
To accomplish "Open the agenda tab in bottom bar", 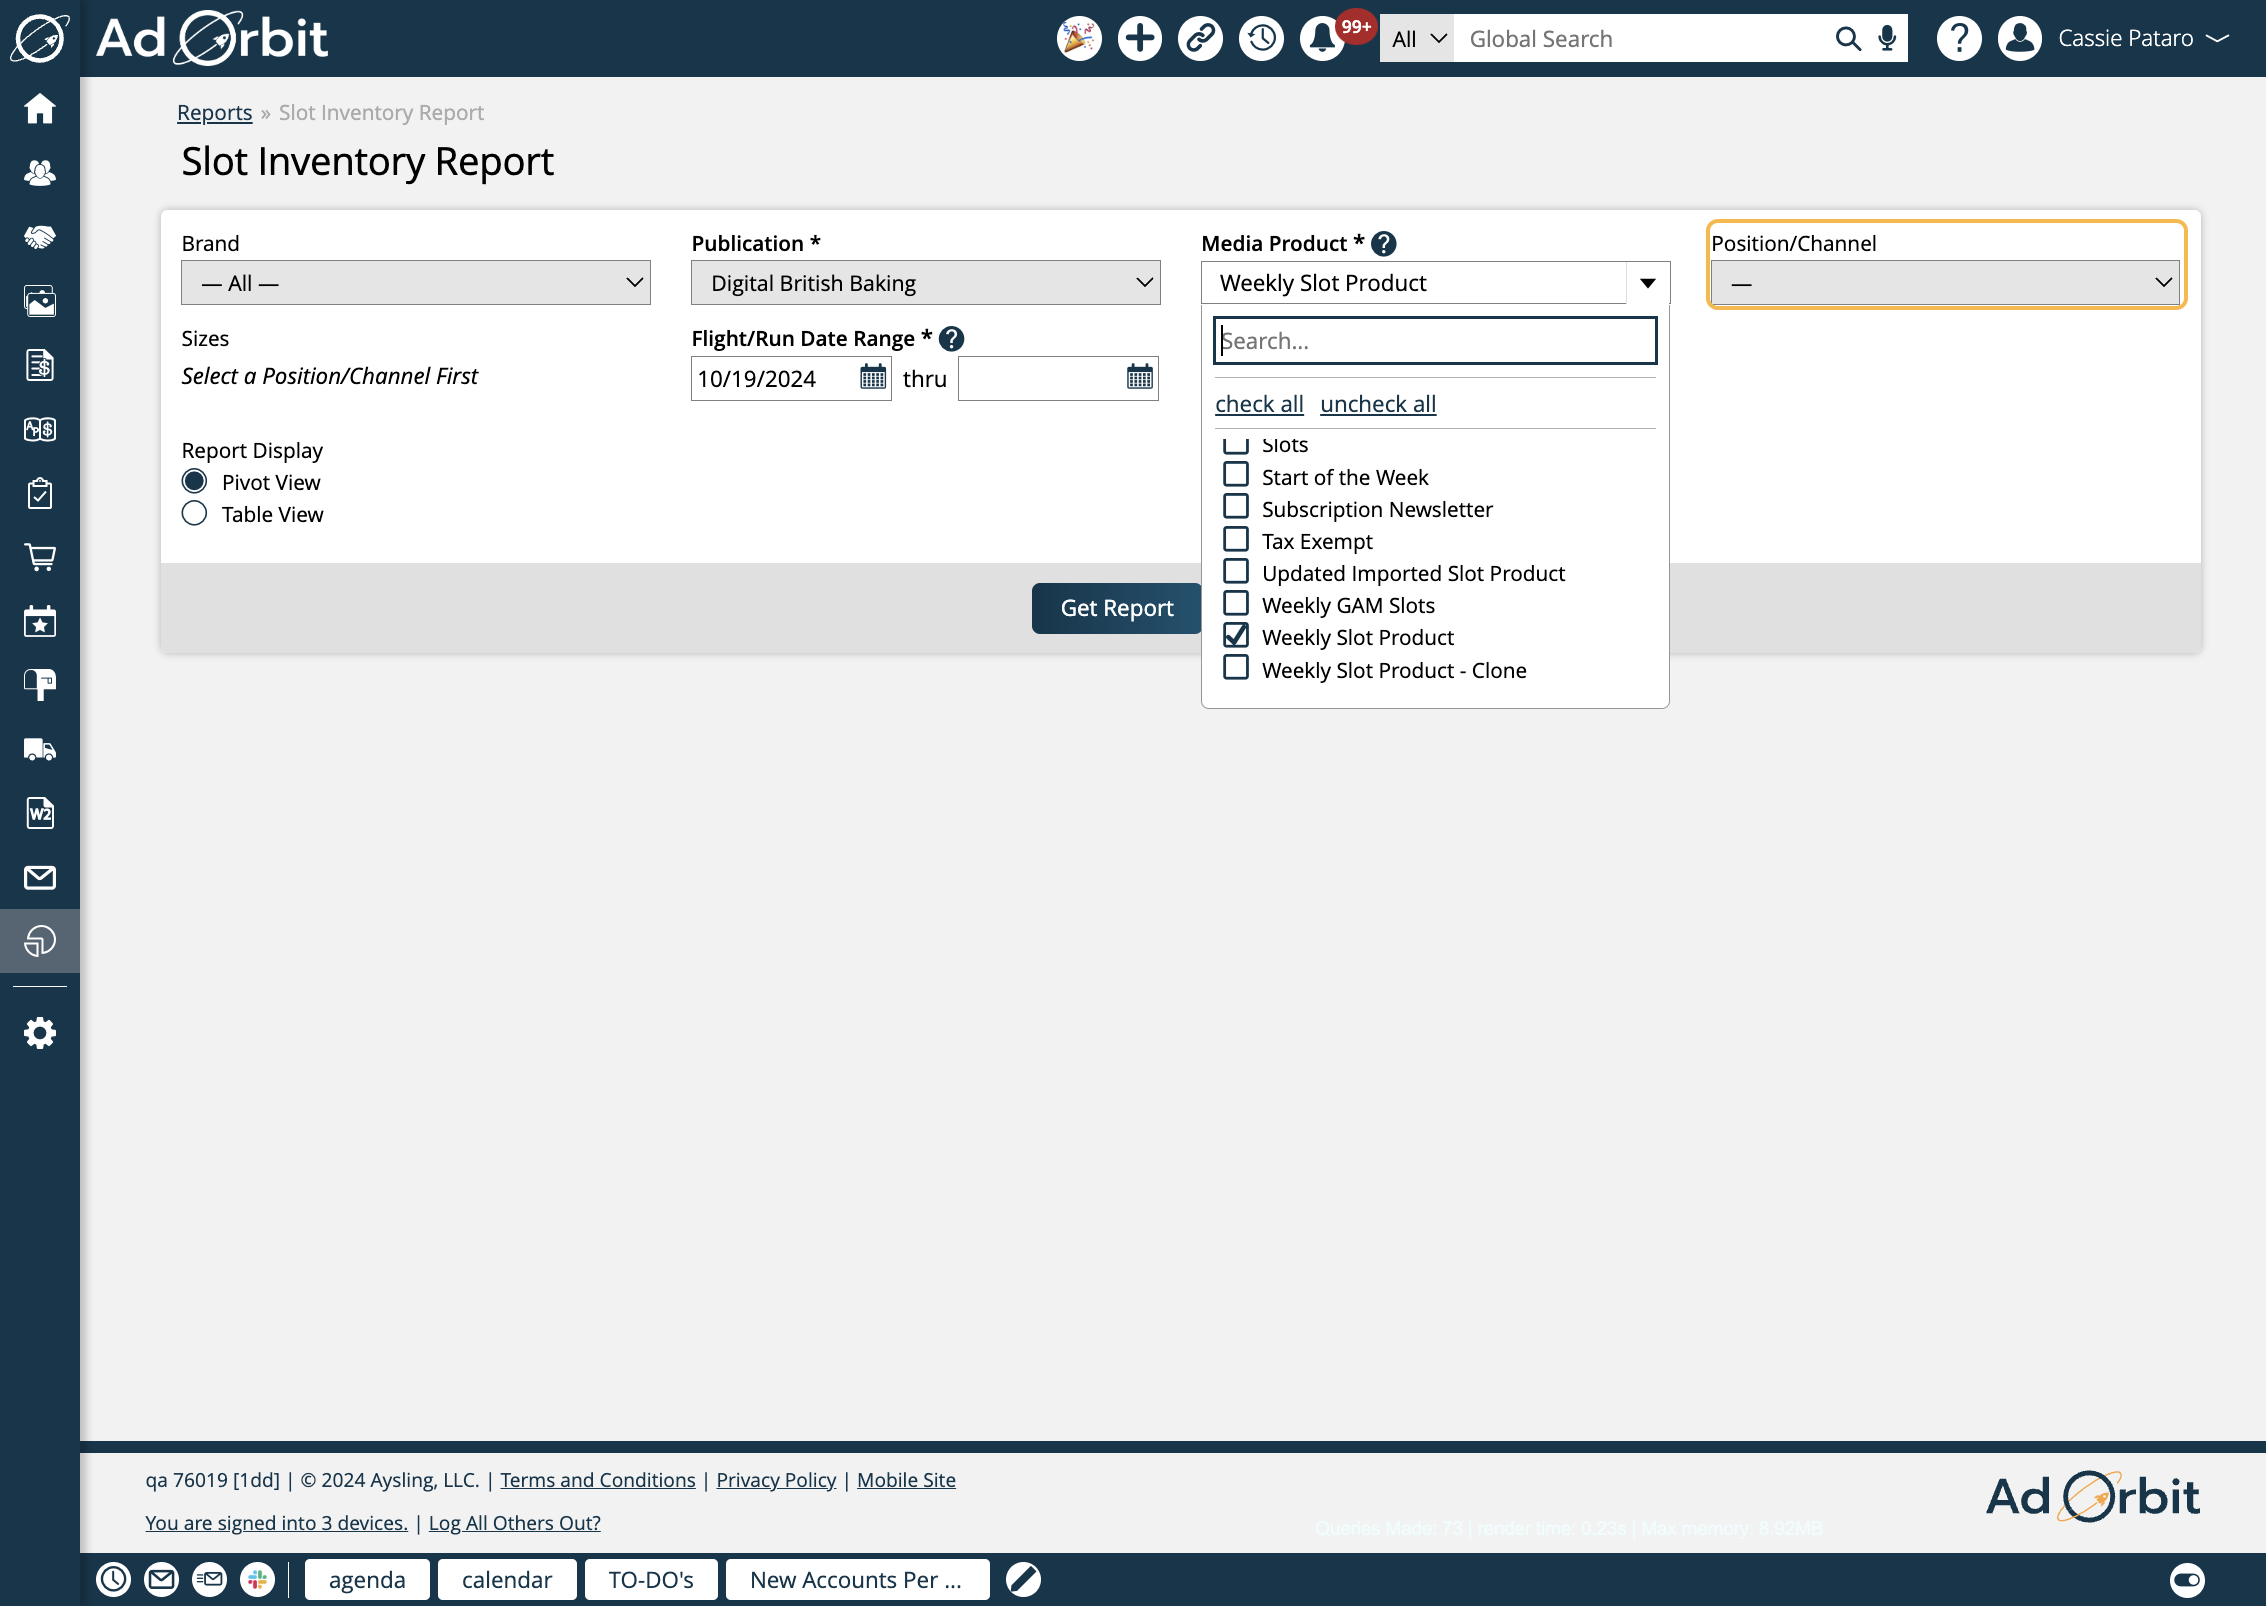I will pos(367,1580).
